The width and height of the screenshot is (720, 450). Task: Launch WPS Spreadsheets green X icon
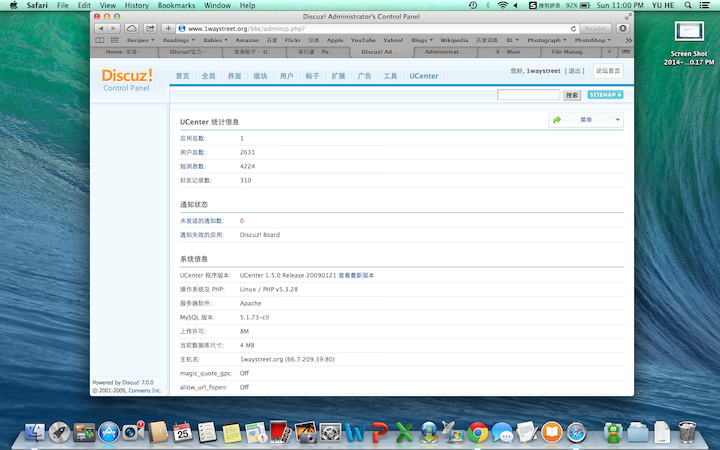pos(404,433)
